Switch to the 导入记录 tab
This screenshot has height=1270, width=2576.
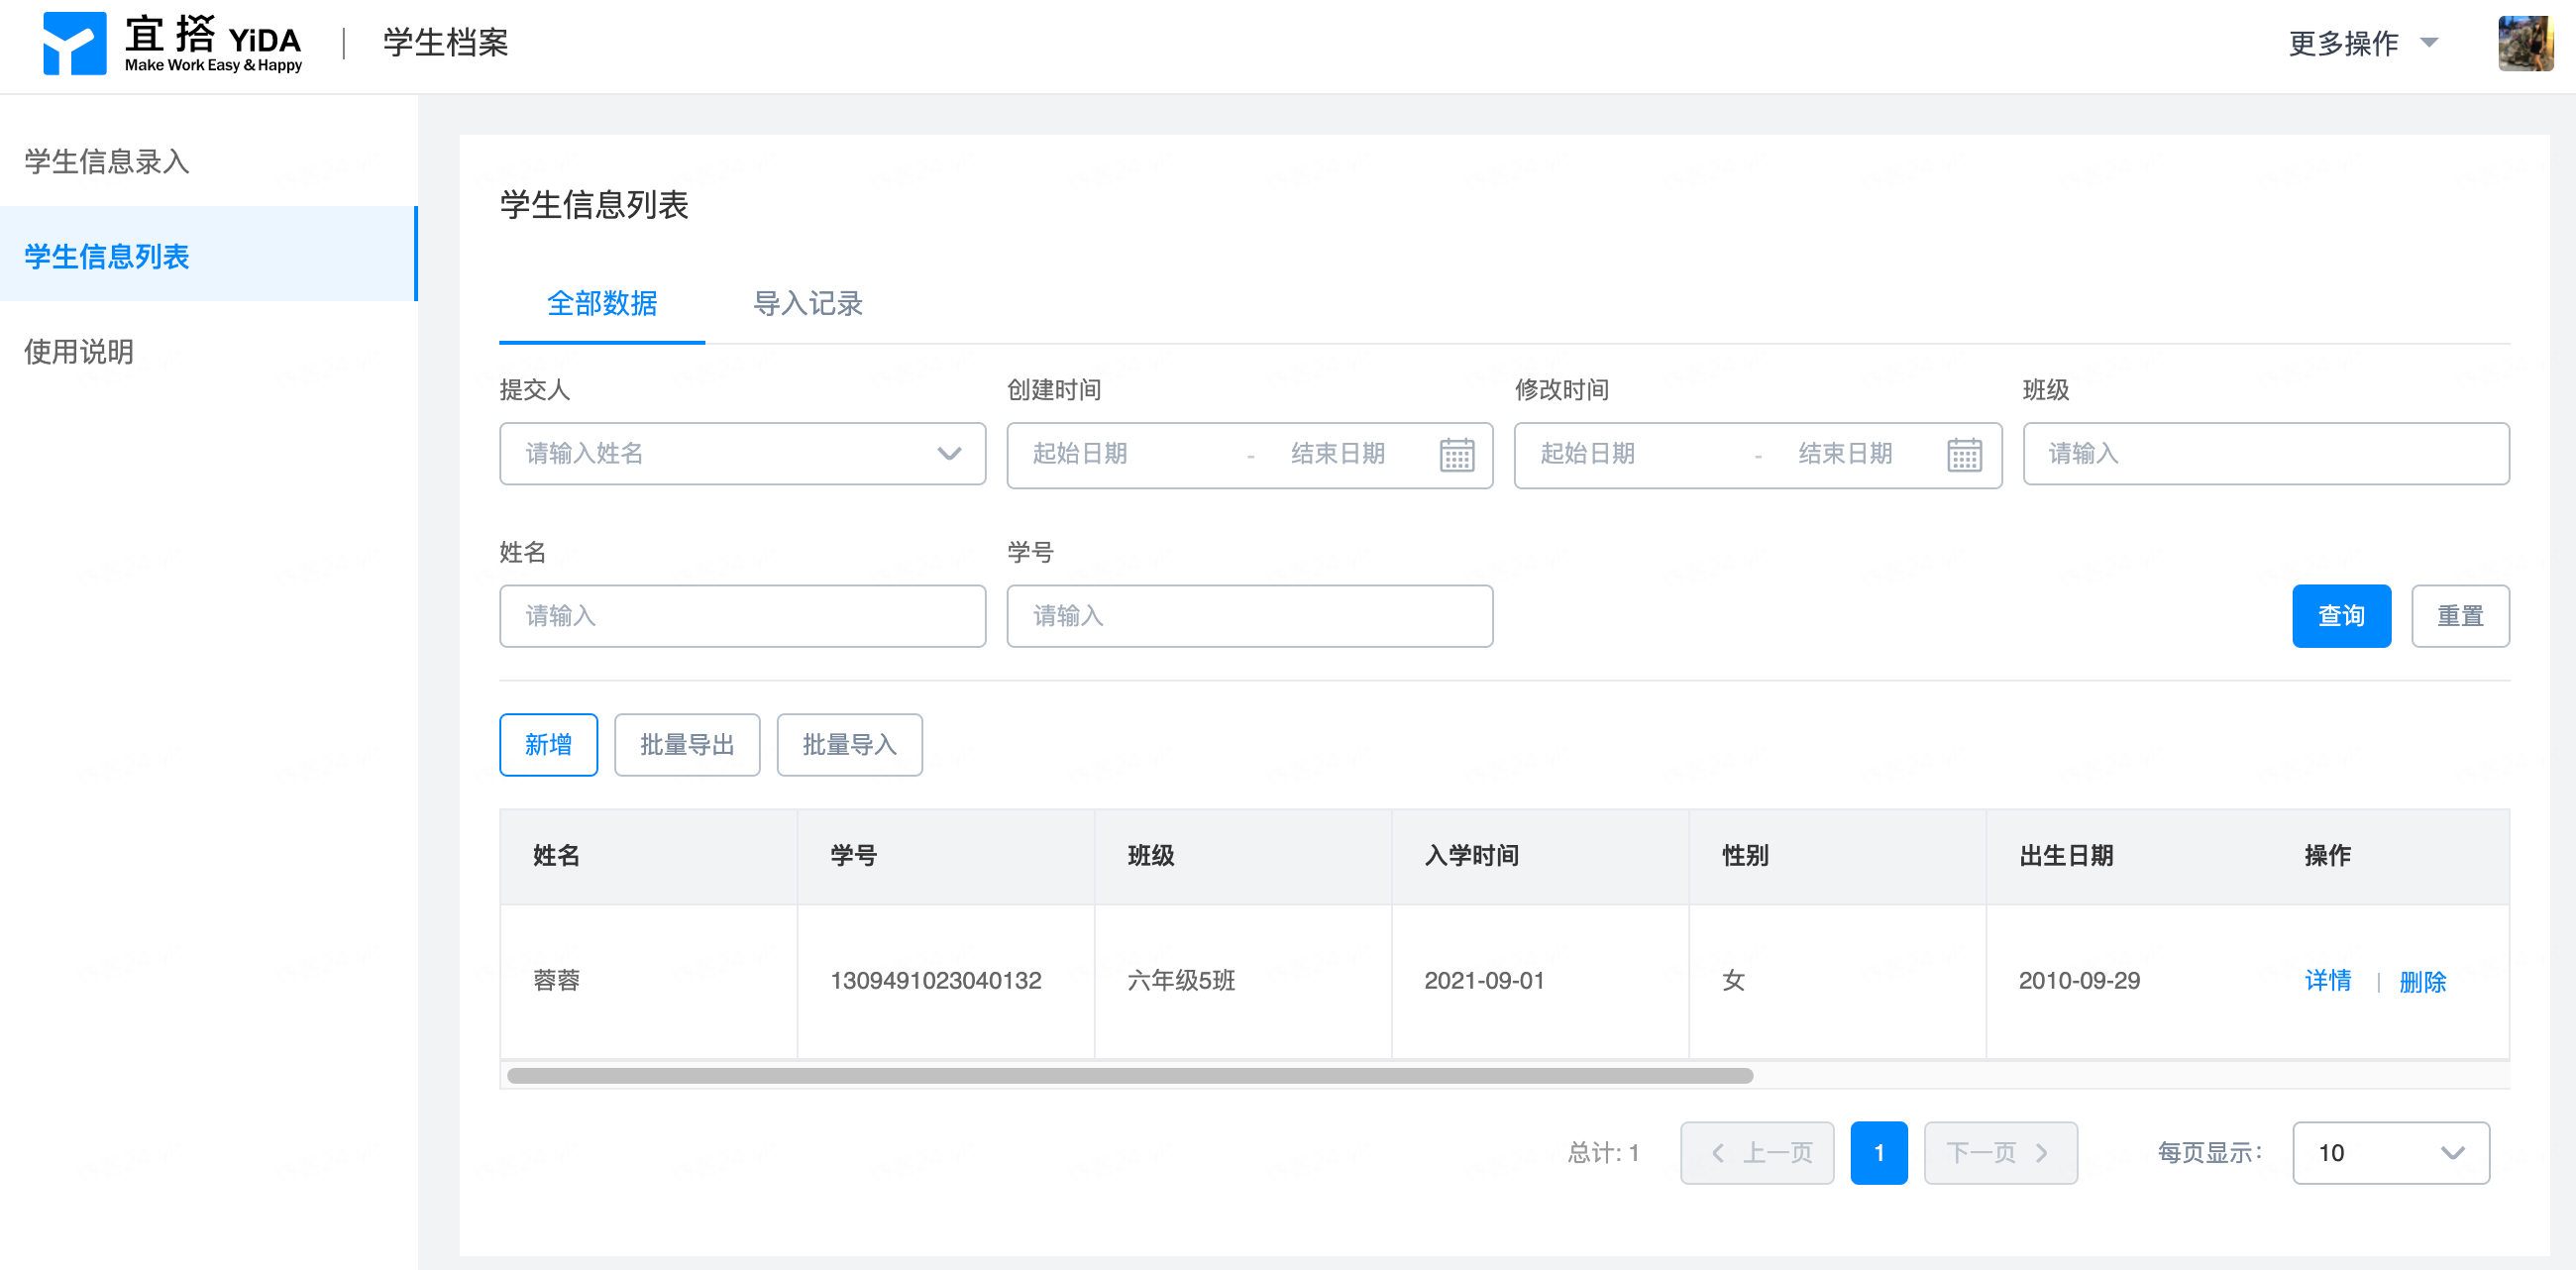click(807, 303)
